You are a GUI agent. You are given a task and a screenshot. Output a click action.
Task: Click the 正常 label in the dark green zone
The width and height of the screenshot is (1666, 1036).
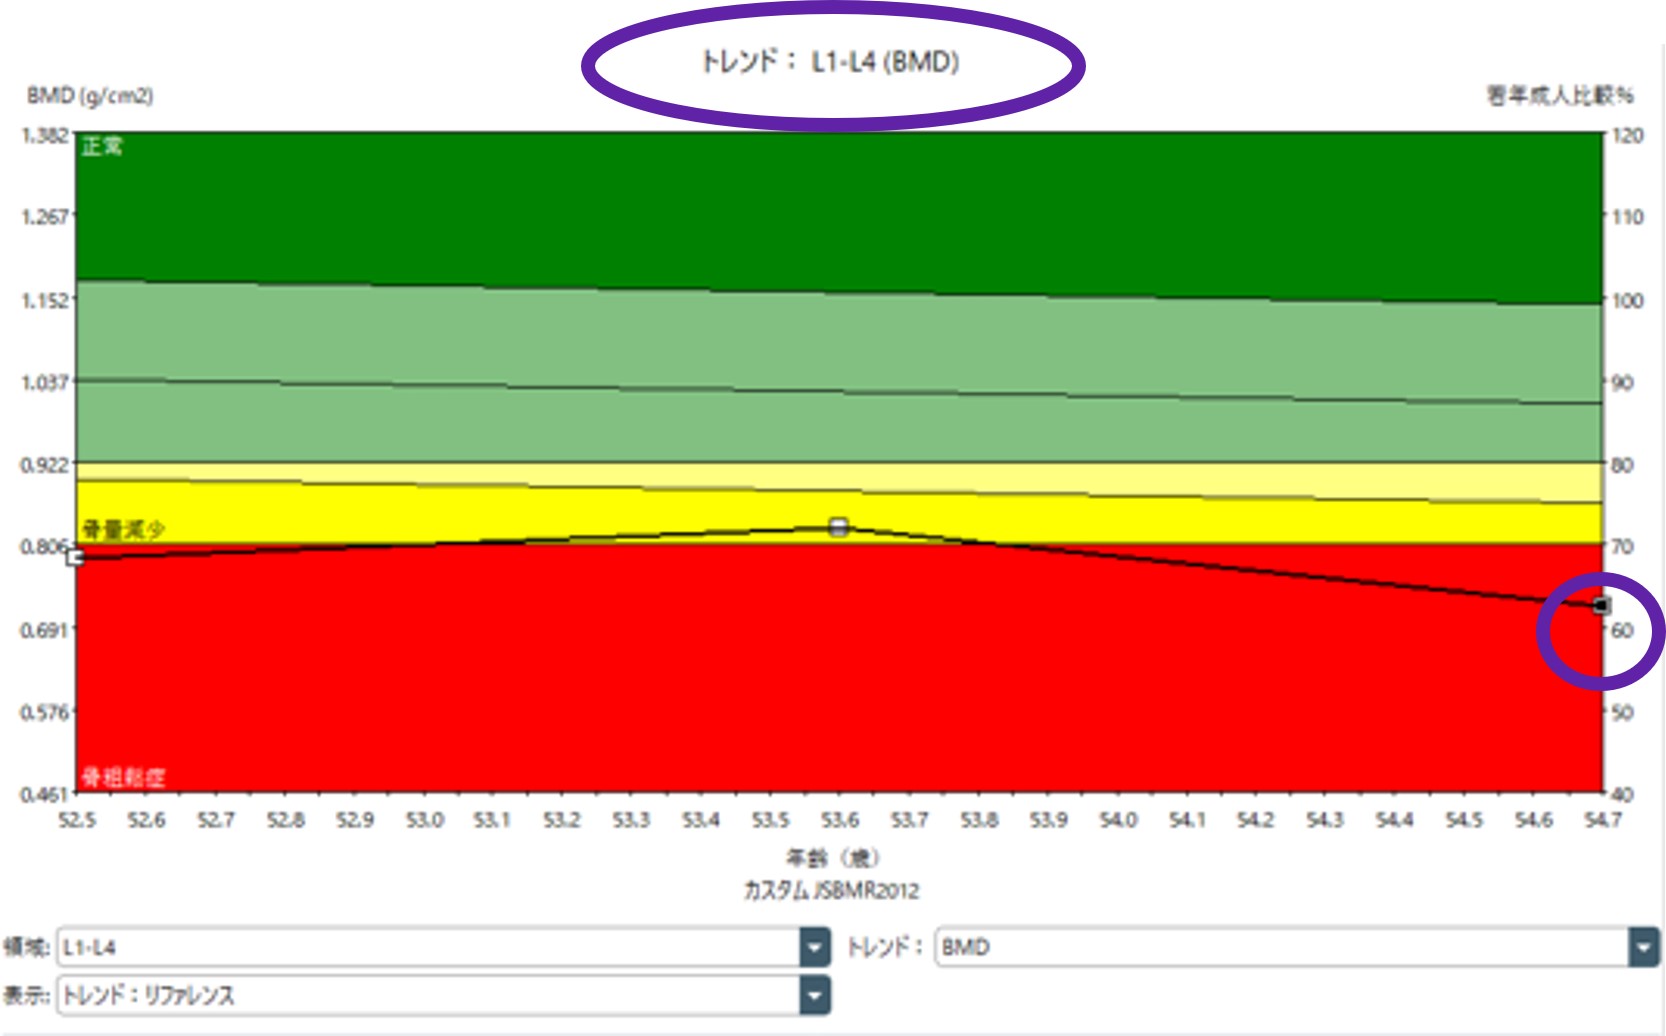102,147
